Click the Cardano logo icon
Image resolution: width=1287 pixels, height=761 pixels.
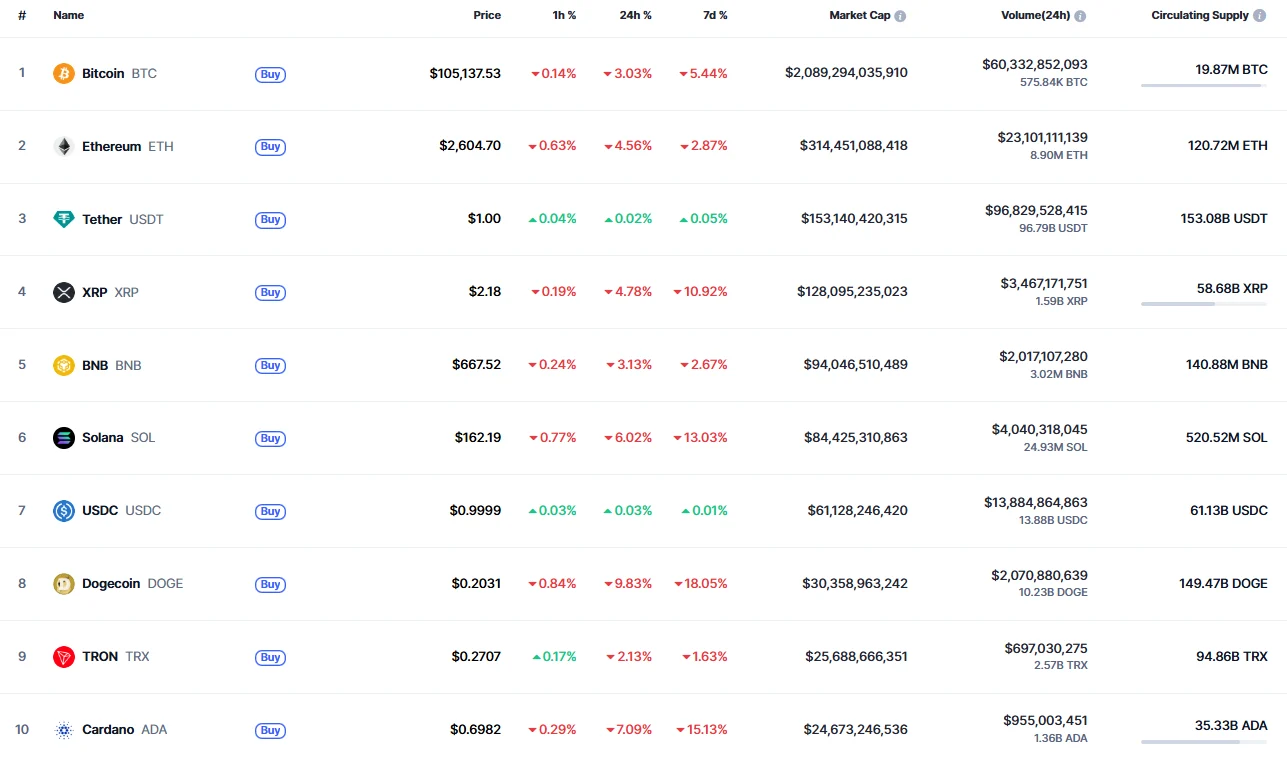pyautogui.click(x=64, y=730)
